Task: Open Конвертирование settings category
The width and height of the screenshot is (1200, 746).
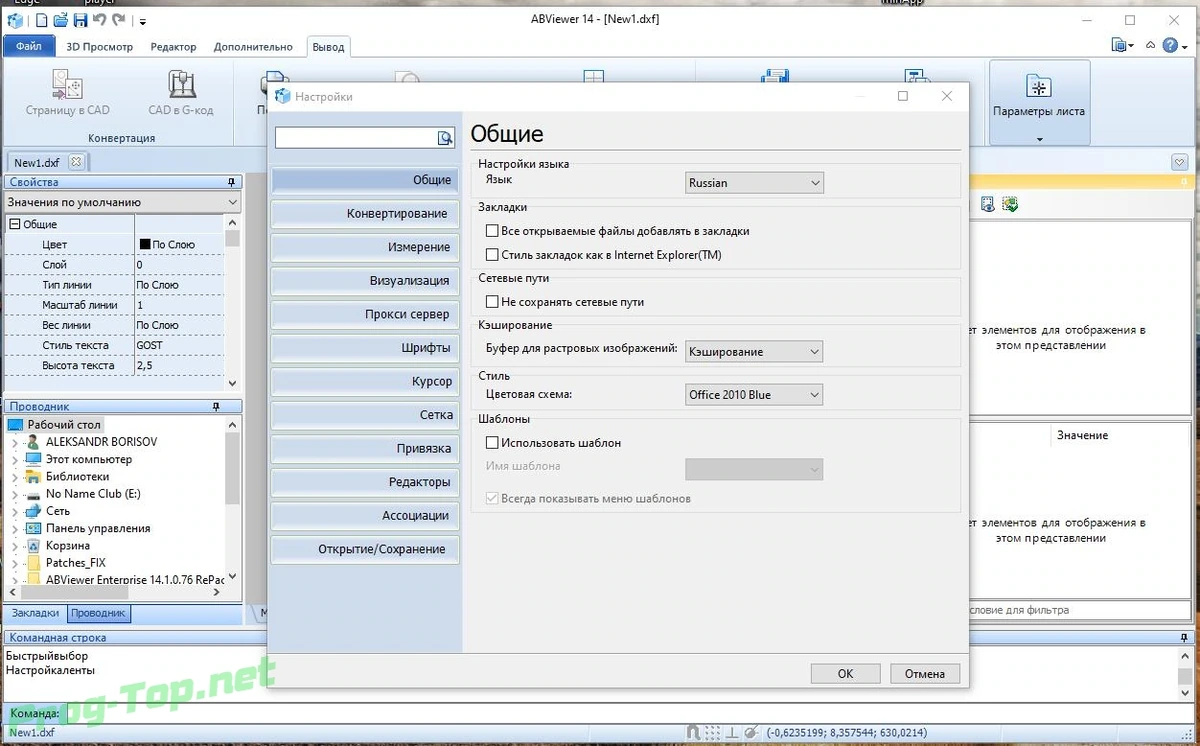Action: pos(365,214)
